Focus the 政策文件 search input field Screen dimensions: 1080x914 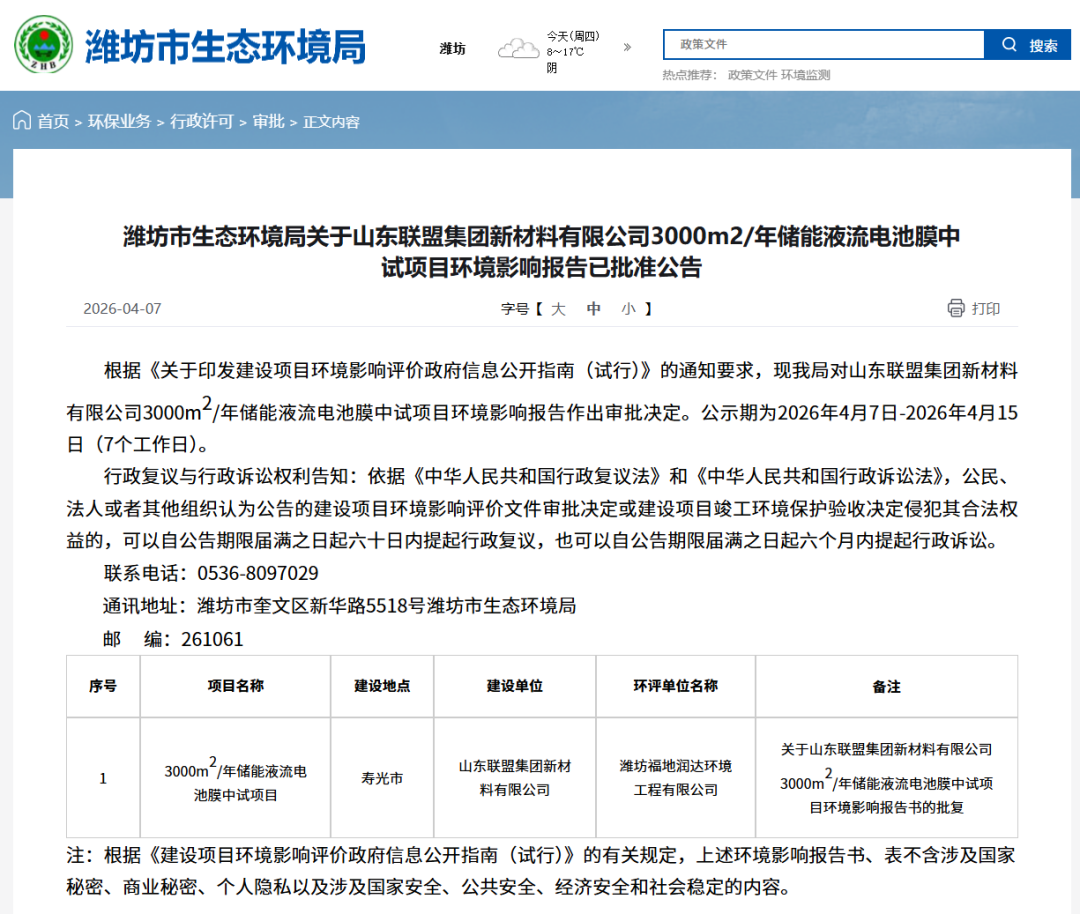click(x=824, y=45)
